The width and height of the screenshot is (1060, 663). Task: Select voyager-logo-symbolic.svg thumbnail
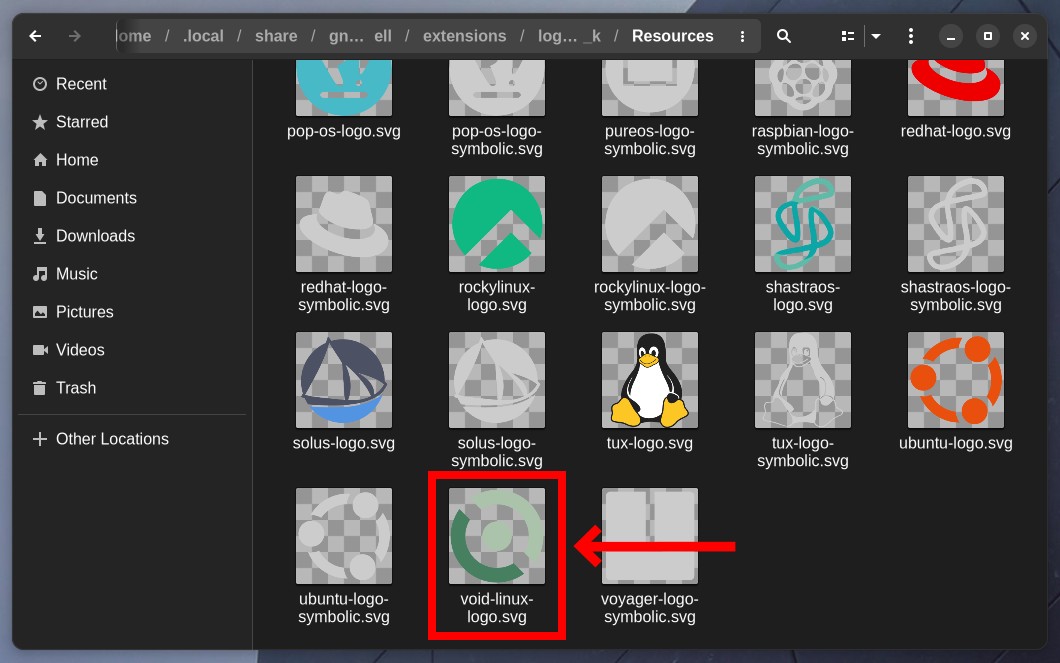point(650,536)
